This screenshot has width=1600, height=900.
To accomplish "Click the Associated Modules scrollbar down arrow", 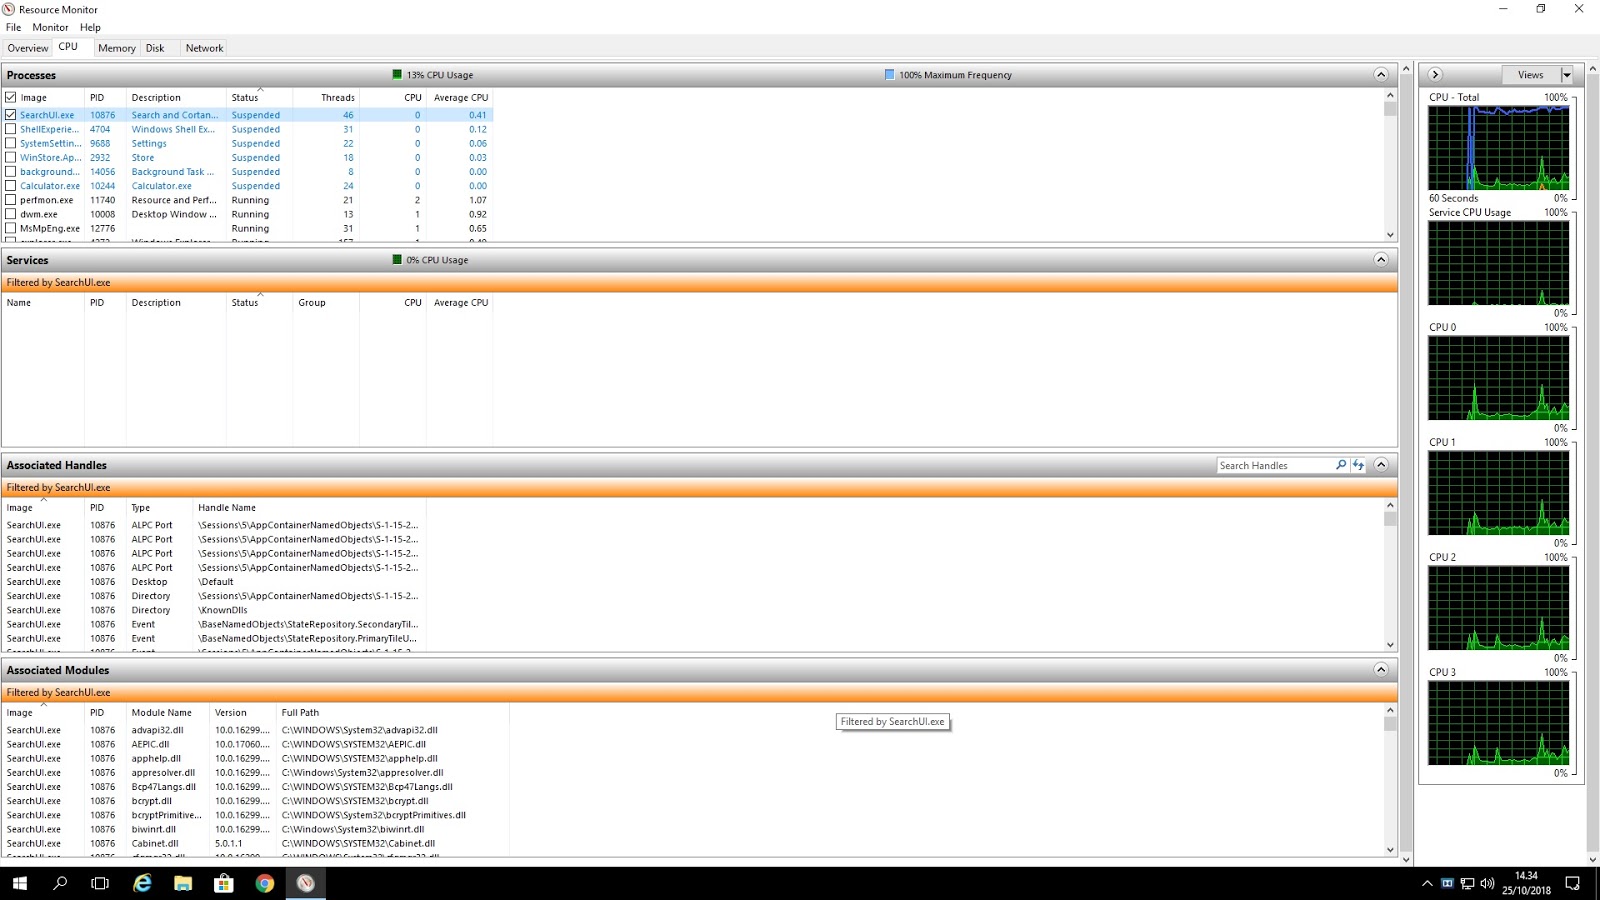I will point(1390,850).
